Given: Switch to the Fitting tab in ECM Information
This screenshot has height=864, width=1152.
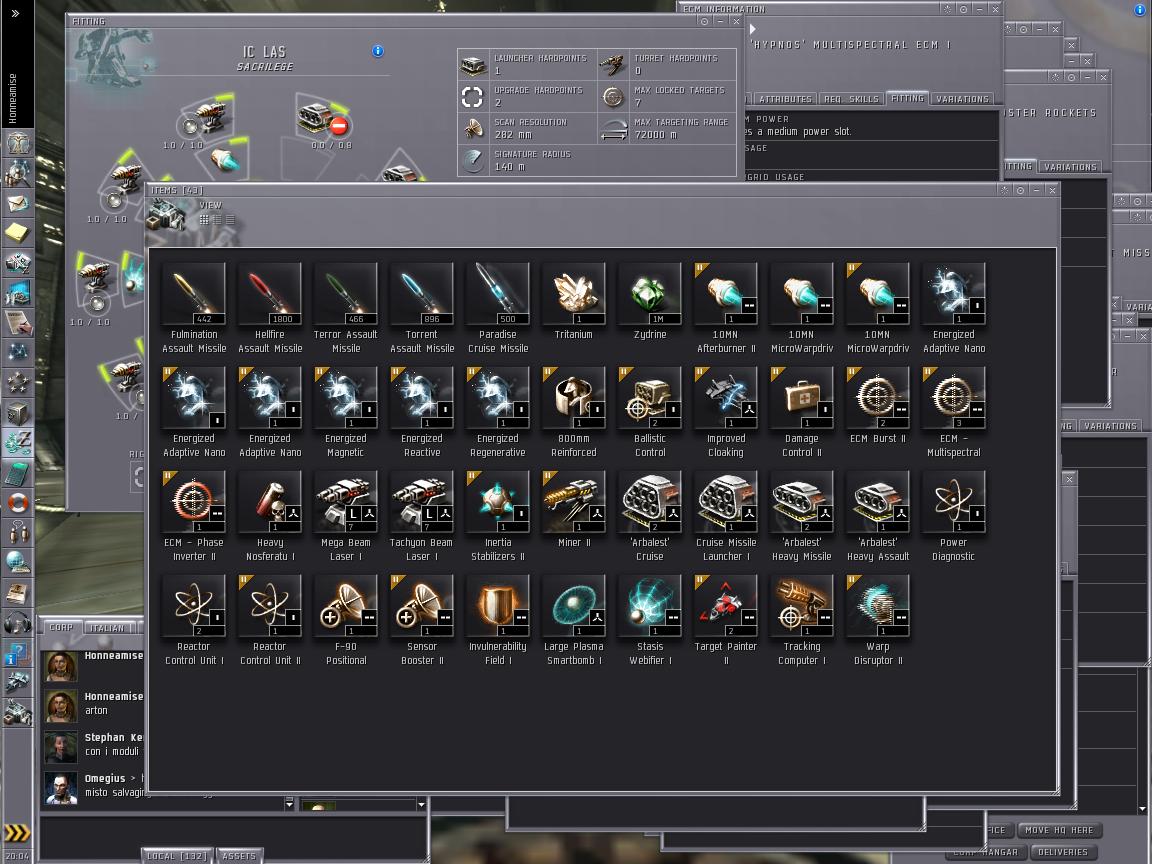Looking at the screenshot, I should click(907, 98).
